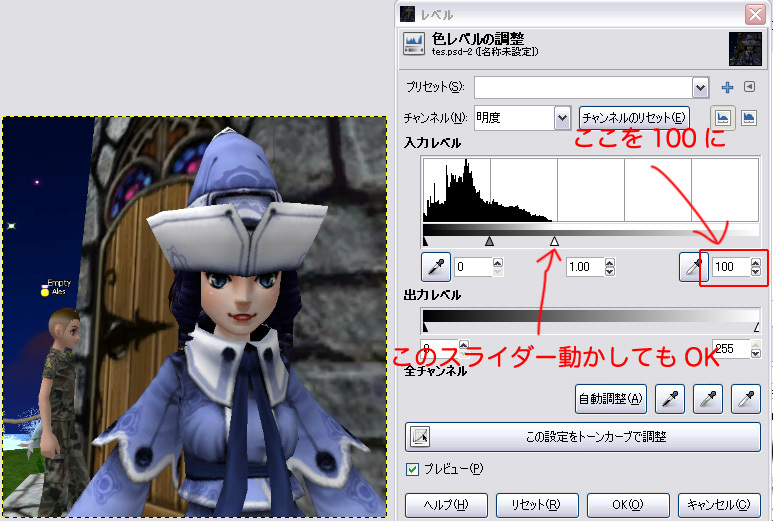Focus the input white level field showing 100
This screenshot has width=773, height=521.
coord(731,267)
